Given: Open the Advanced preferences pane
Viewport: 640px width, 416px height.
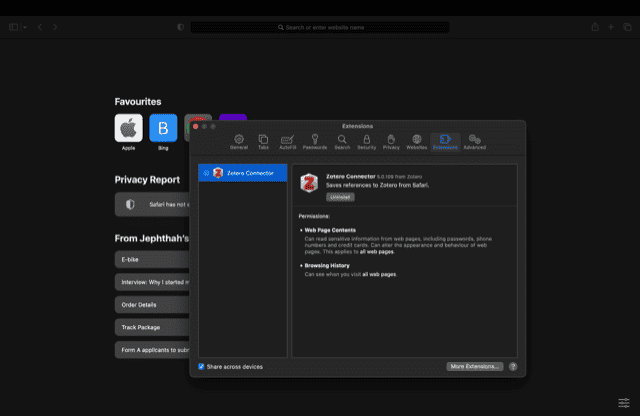Looking at the screenshot, I should (x=474, y=141).
